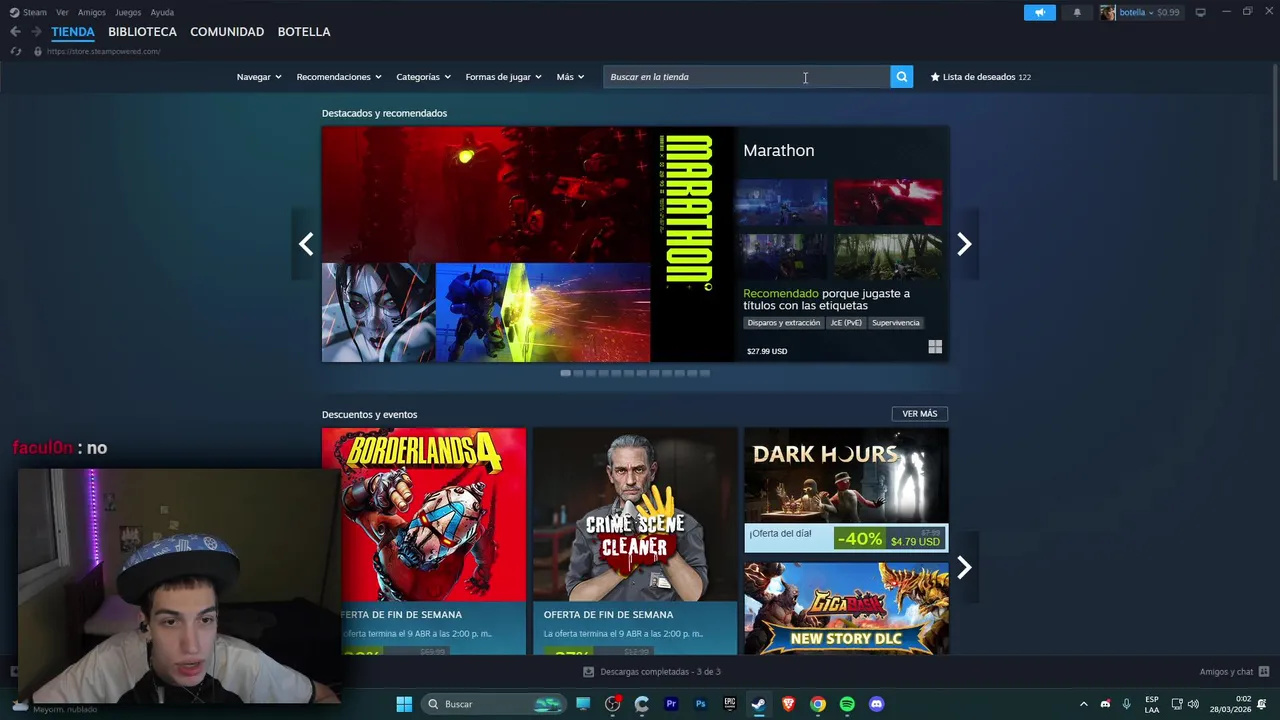Expand the Recomendaciones dropdown
The width and height of the screenshot is (1280, 720).
point(339,77)
